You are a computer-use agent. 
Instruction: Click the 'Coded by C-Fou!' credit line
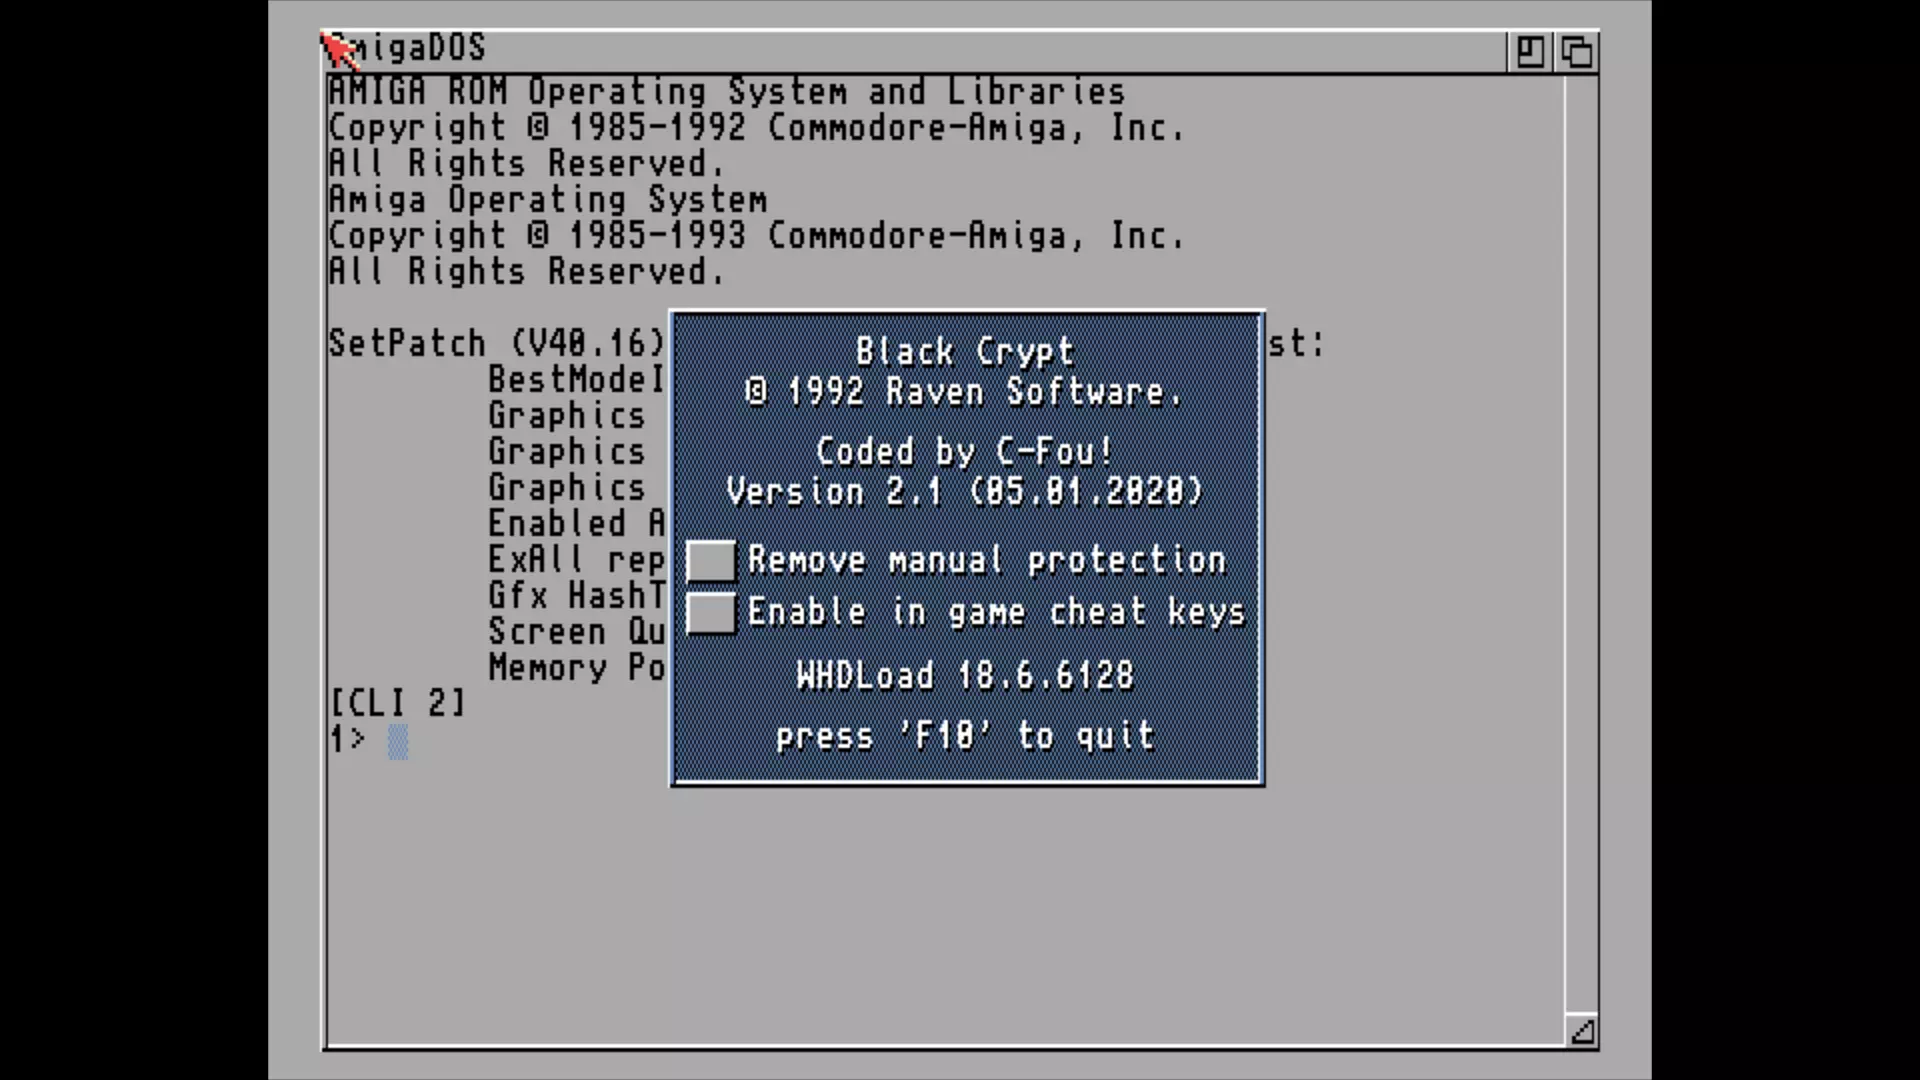point(965,452)
